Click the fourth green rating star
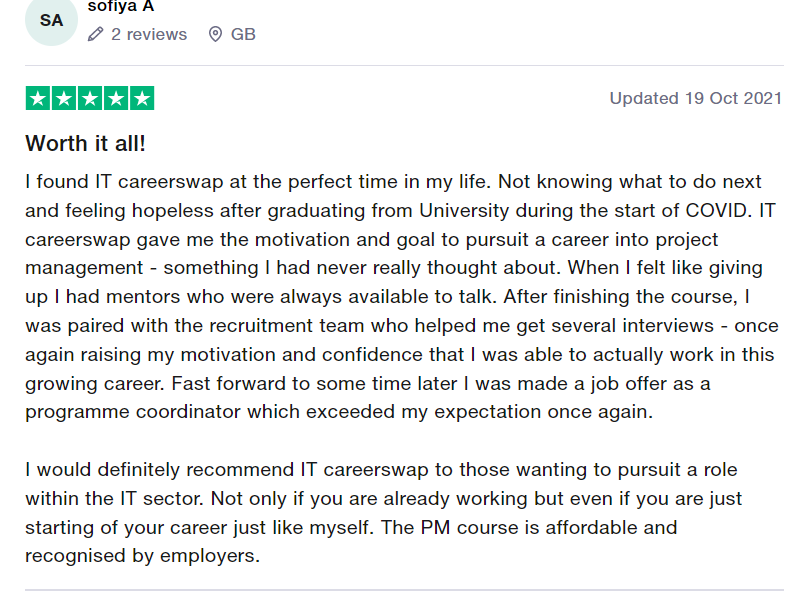 point(116,98)
